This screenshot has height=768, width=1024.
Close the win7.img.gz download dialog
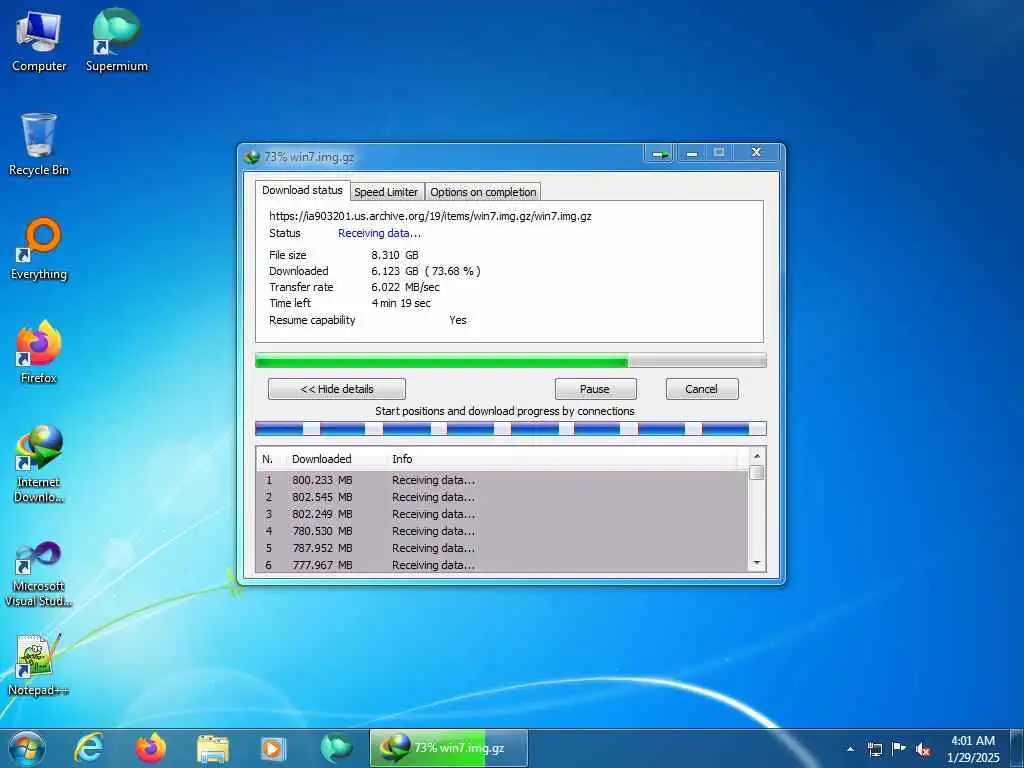(x=756, y=153)
